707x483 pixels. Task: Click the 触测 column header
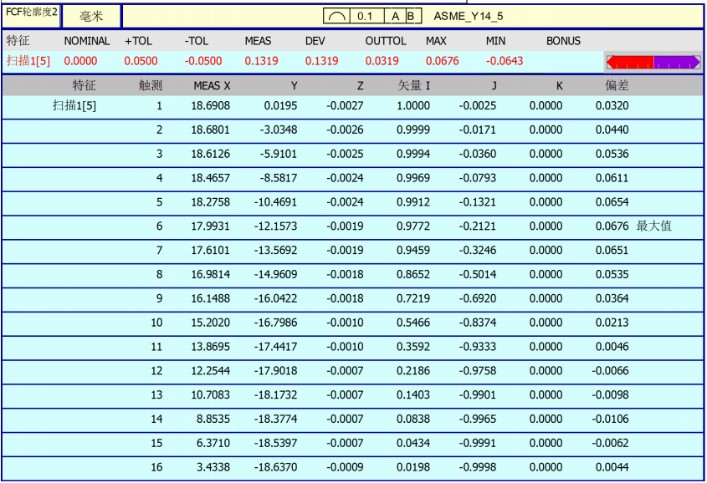150,86
